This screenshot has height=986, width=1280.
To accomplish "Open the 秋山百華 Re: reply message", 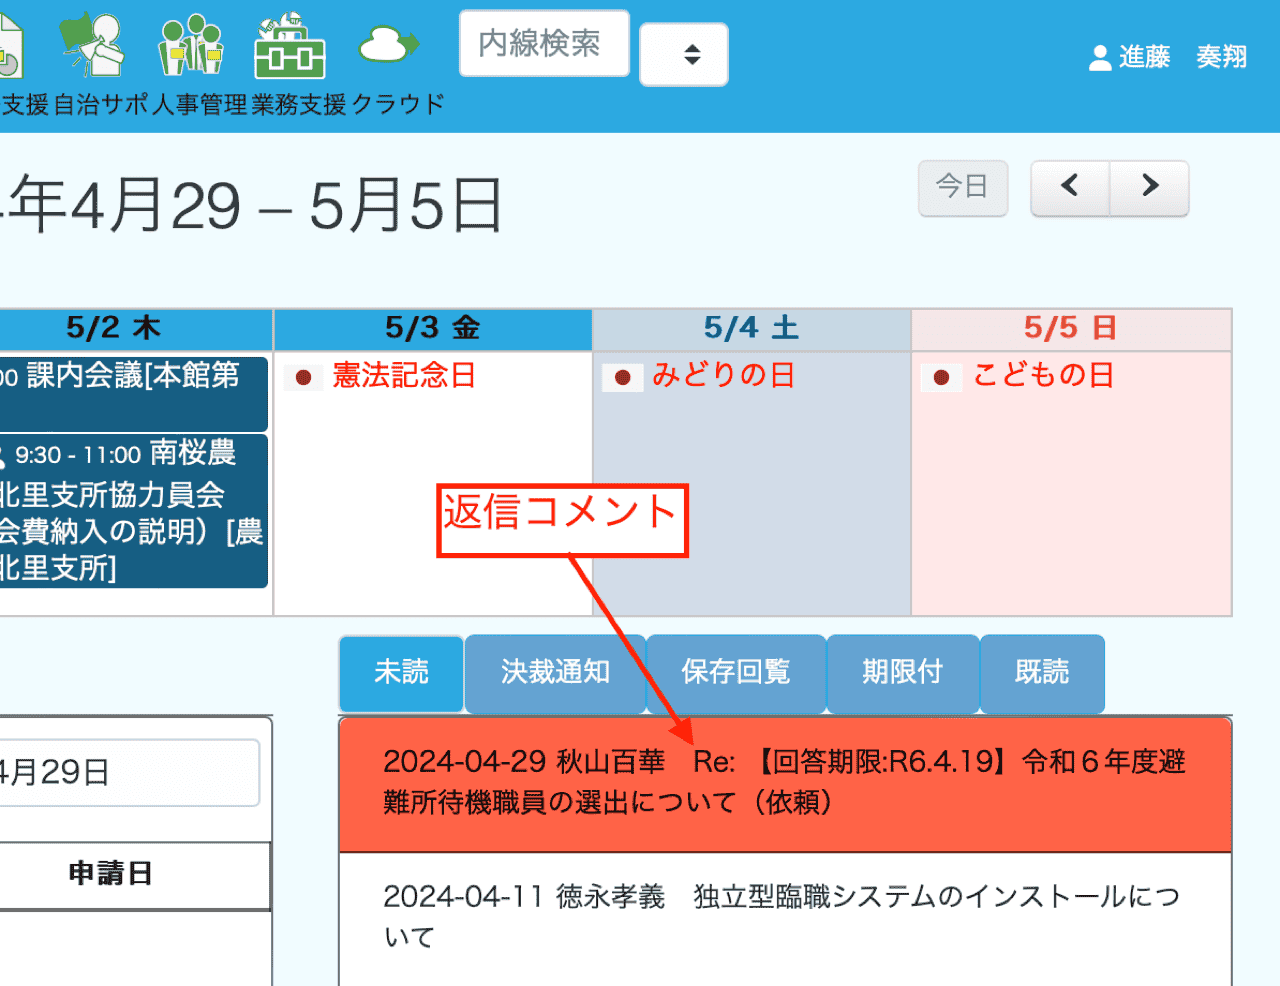I will tap(784, 783).
